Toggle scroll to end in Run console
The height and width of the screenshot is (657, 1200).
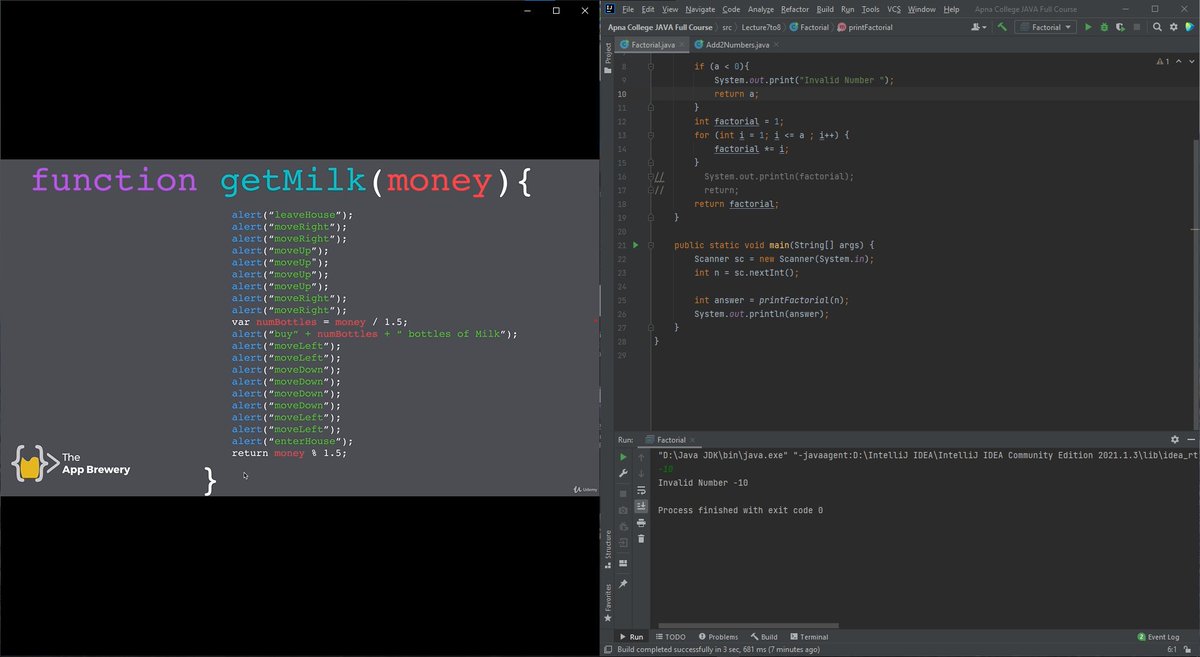[x=641, y=506]
